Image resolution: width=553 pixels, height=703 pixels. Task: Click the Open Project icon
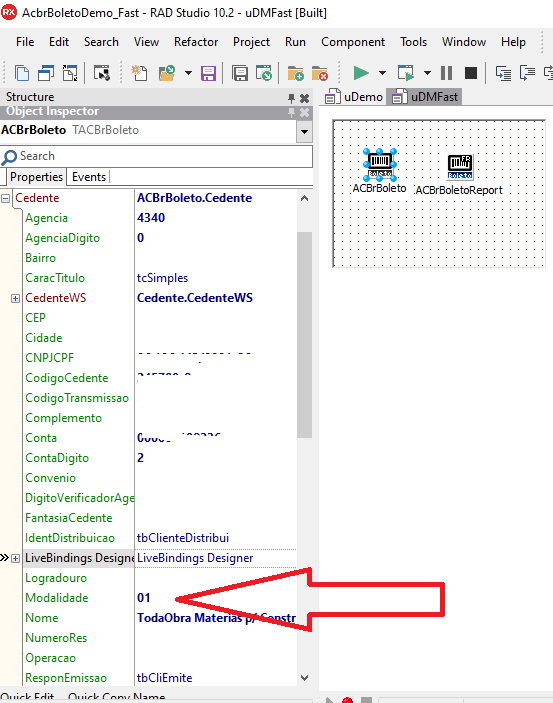(x=264, y=73)
